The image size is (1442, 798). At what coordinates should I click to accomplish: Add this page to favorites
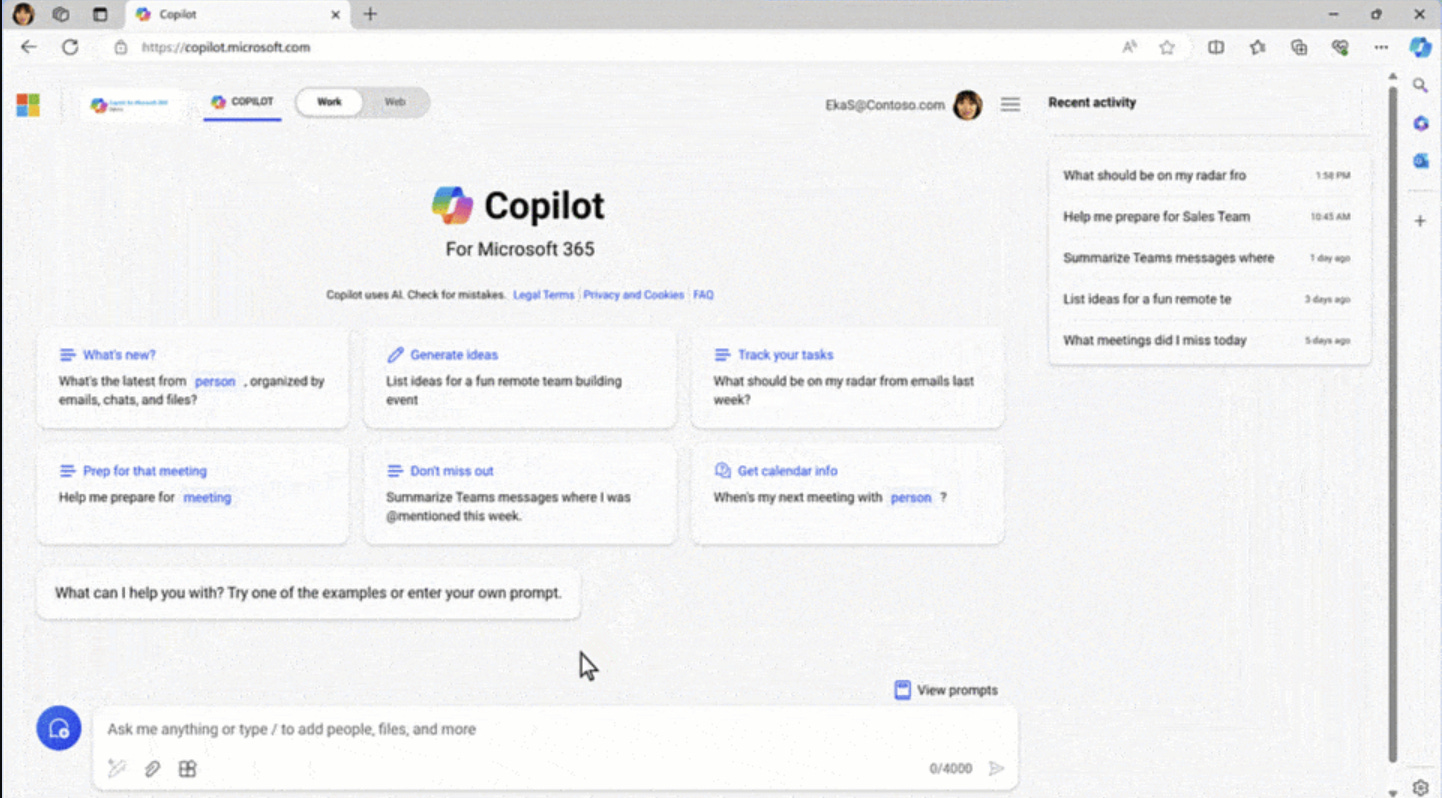point(1167,47)
